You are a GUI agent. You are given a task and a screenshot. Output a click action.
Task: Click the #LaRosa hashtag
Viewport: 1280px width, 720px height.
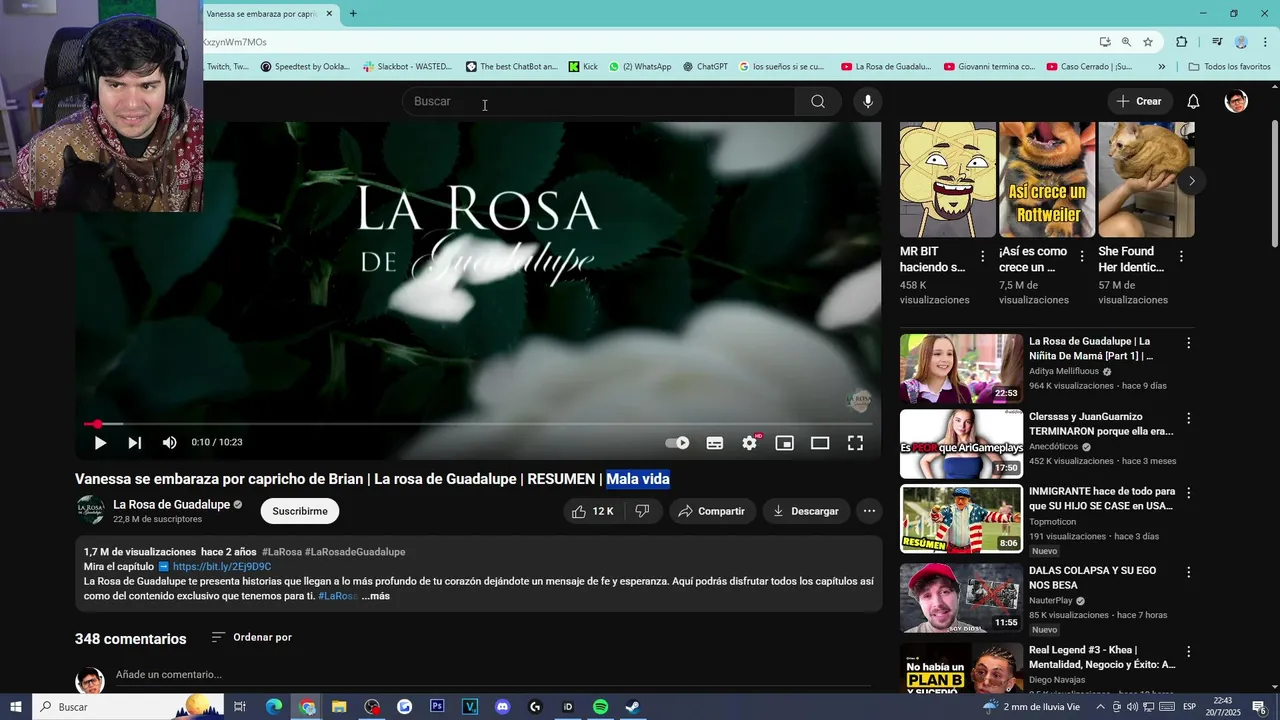tap(281, 552)
